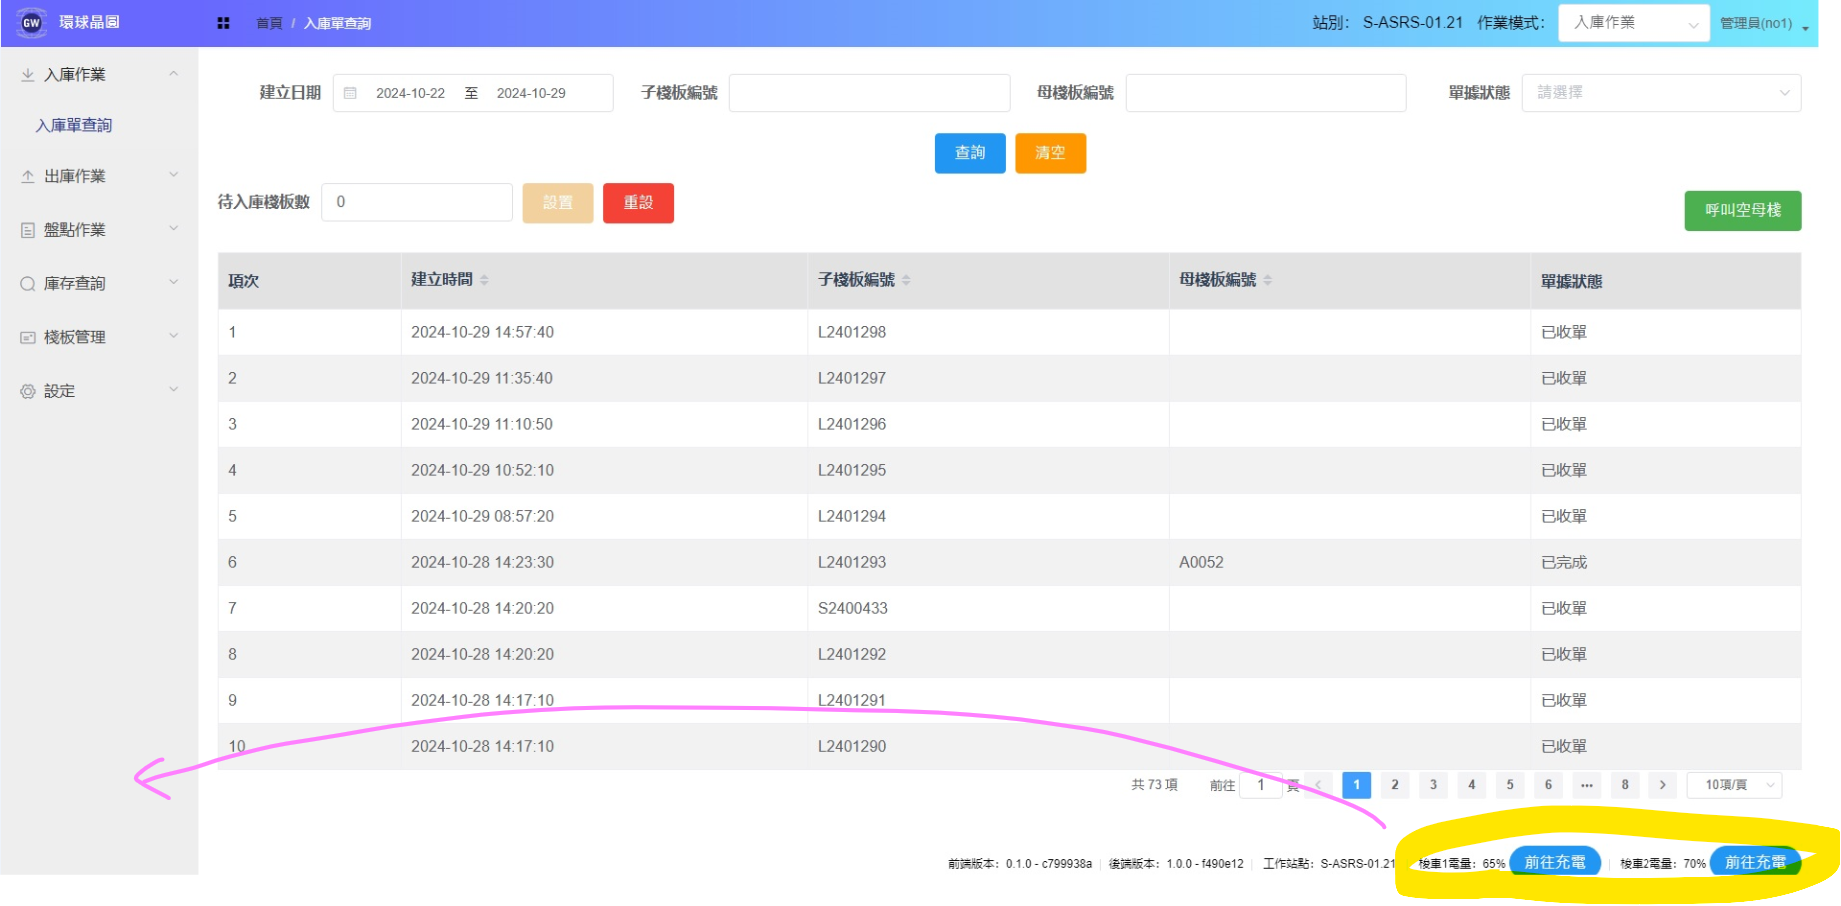Click the calendar icon in date field
1841x906 pixels.
(x=350, y=93)
